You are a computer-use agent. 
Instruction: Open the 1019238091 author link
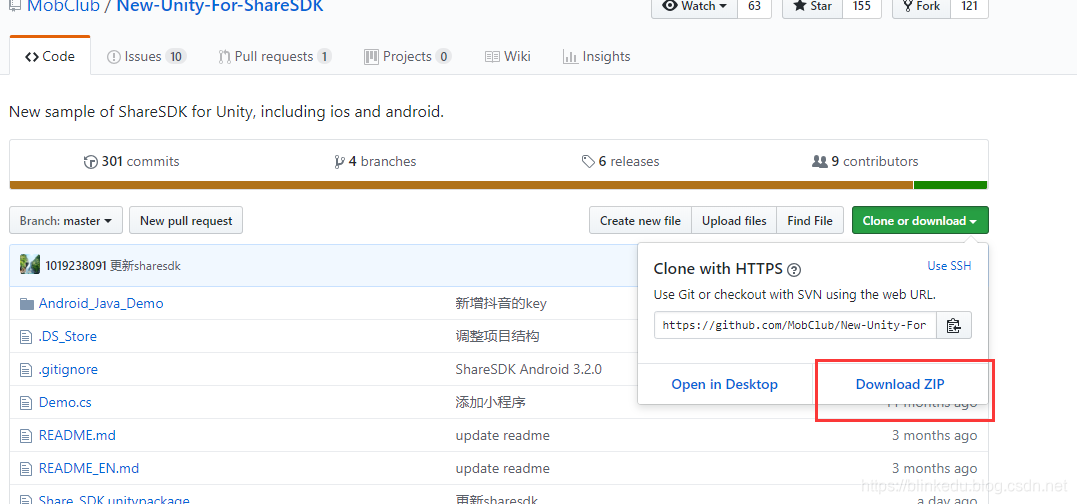pos(76,266)
